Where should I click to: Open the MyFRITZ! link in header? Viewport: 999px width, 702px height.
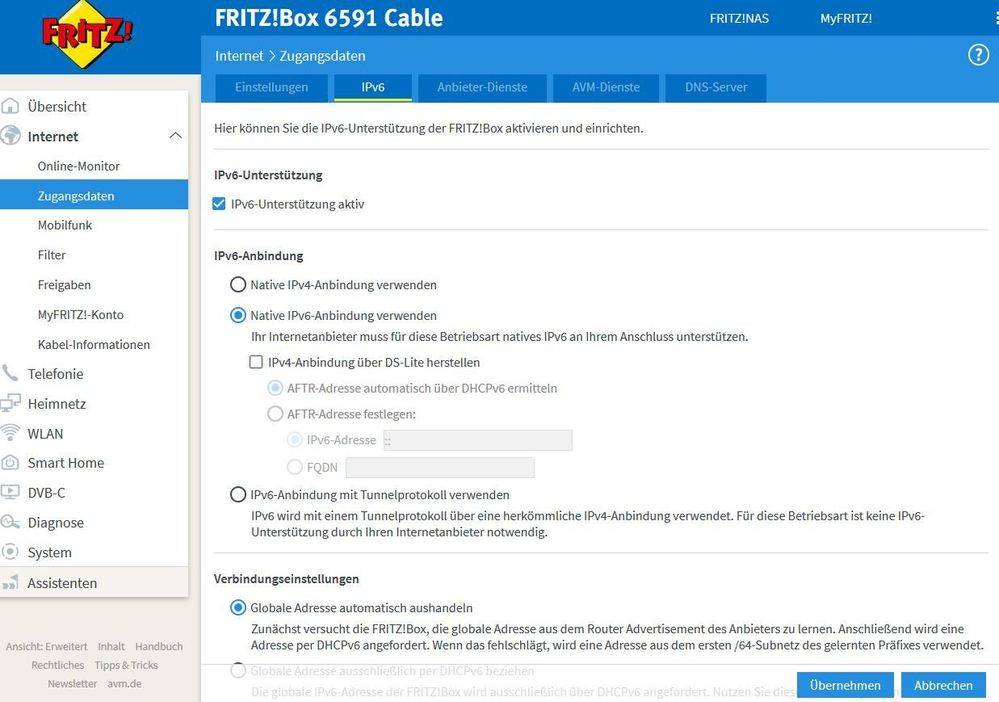tap(846, 18)
